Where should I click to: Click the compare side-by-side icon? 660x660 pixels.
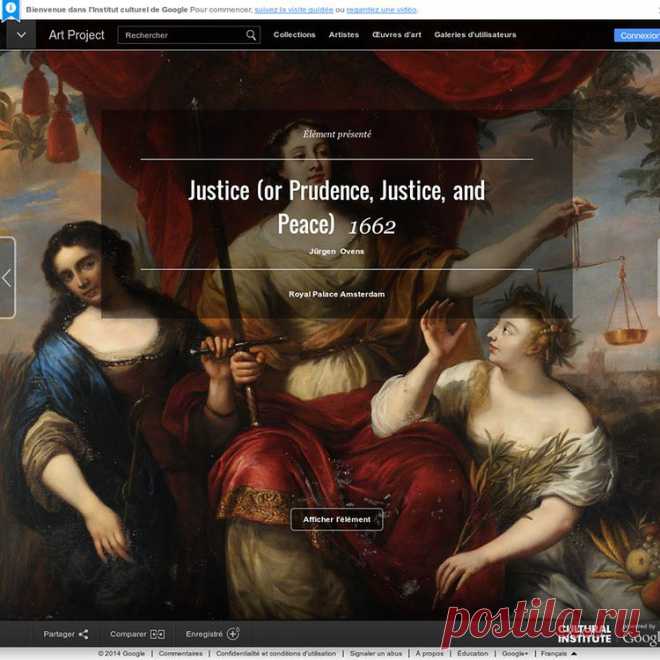[x=157, y=634]
